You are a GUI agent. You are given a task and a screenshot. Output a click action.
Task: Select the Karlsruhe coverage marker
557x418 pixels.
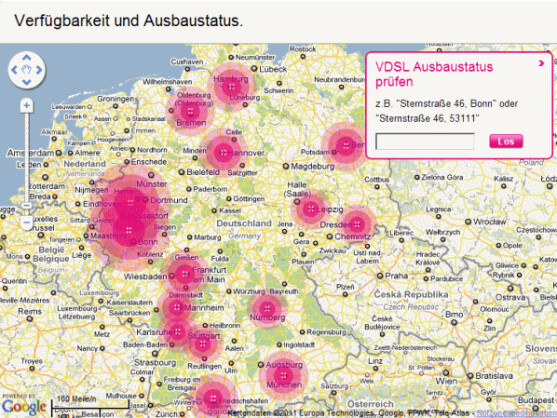point(177,332)
